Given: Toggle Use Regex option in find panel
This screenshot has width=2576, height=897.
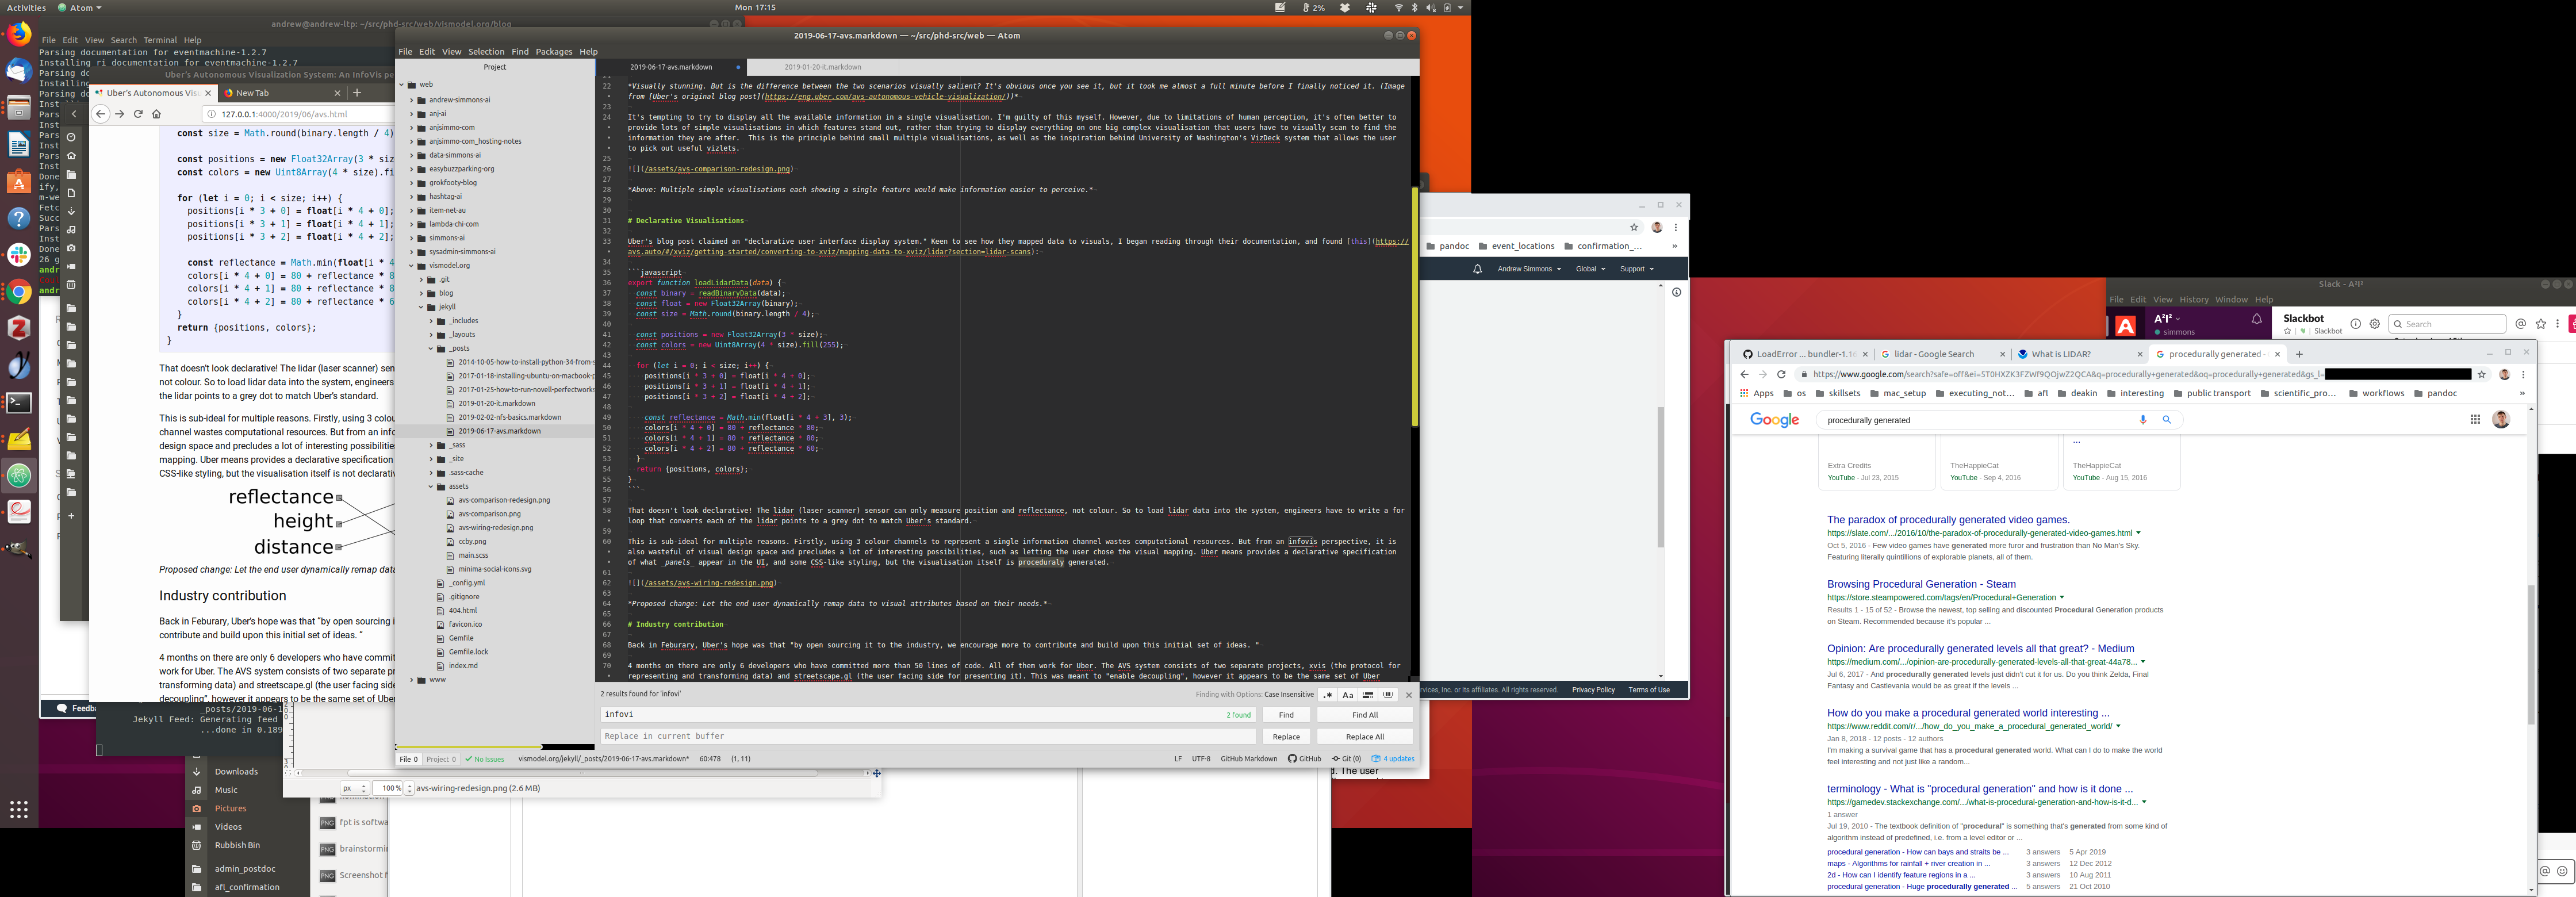Looking at the screenshot, I should tap(1328, 695).
